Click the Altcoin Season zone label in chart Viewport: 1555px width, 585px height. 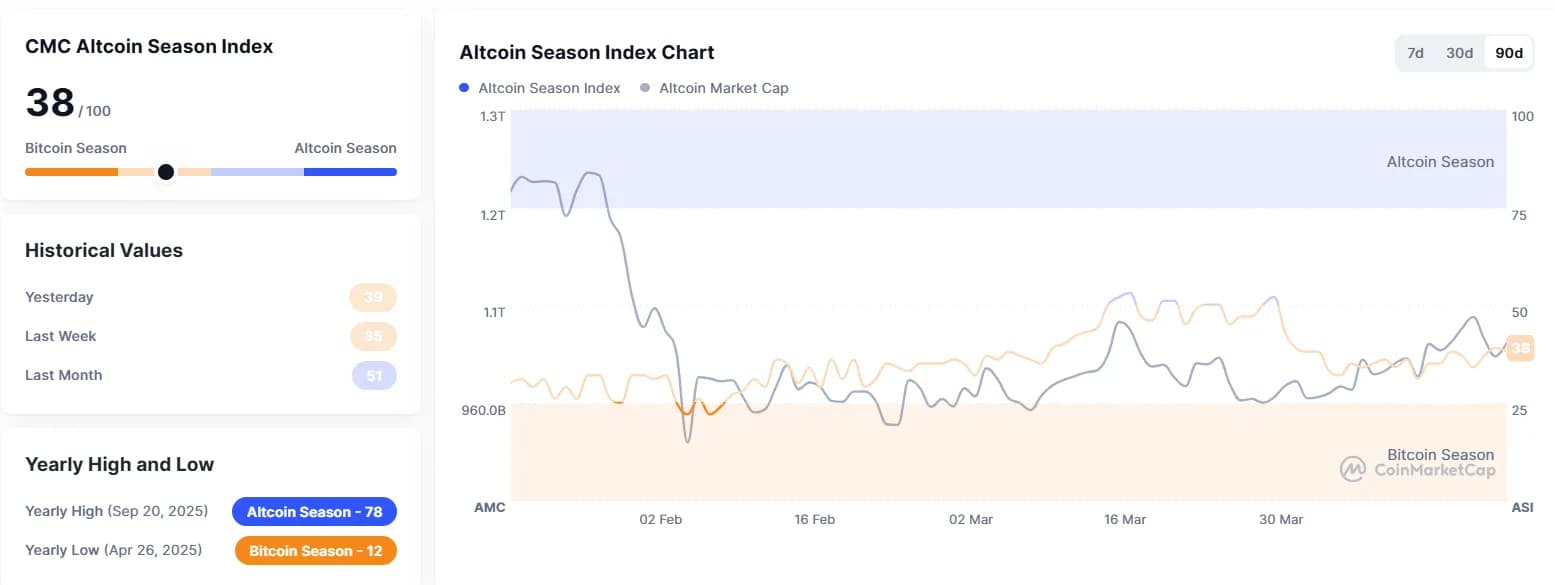(1440, 162)
